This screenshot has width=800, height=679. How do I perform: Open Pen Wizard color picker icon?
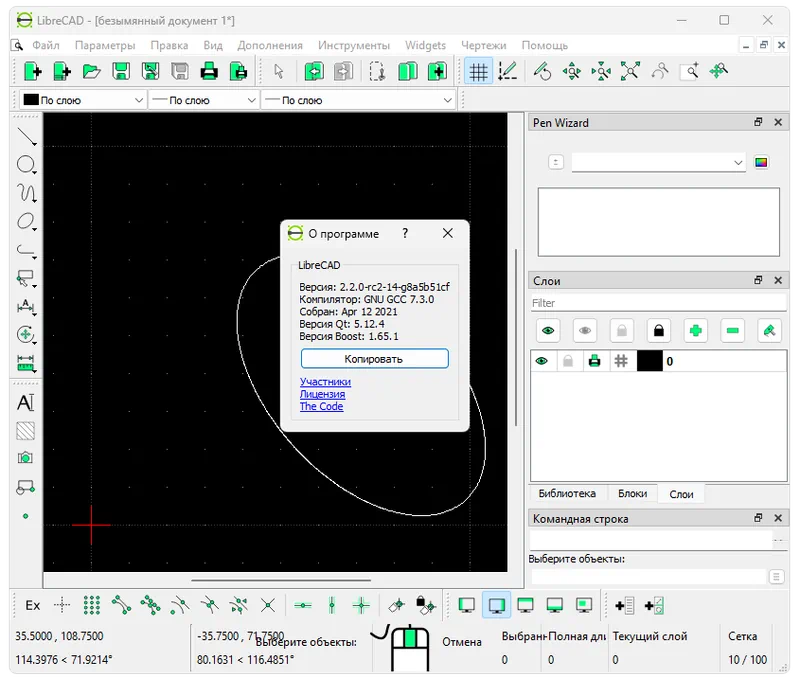click(x=761, y=163)
